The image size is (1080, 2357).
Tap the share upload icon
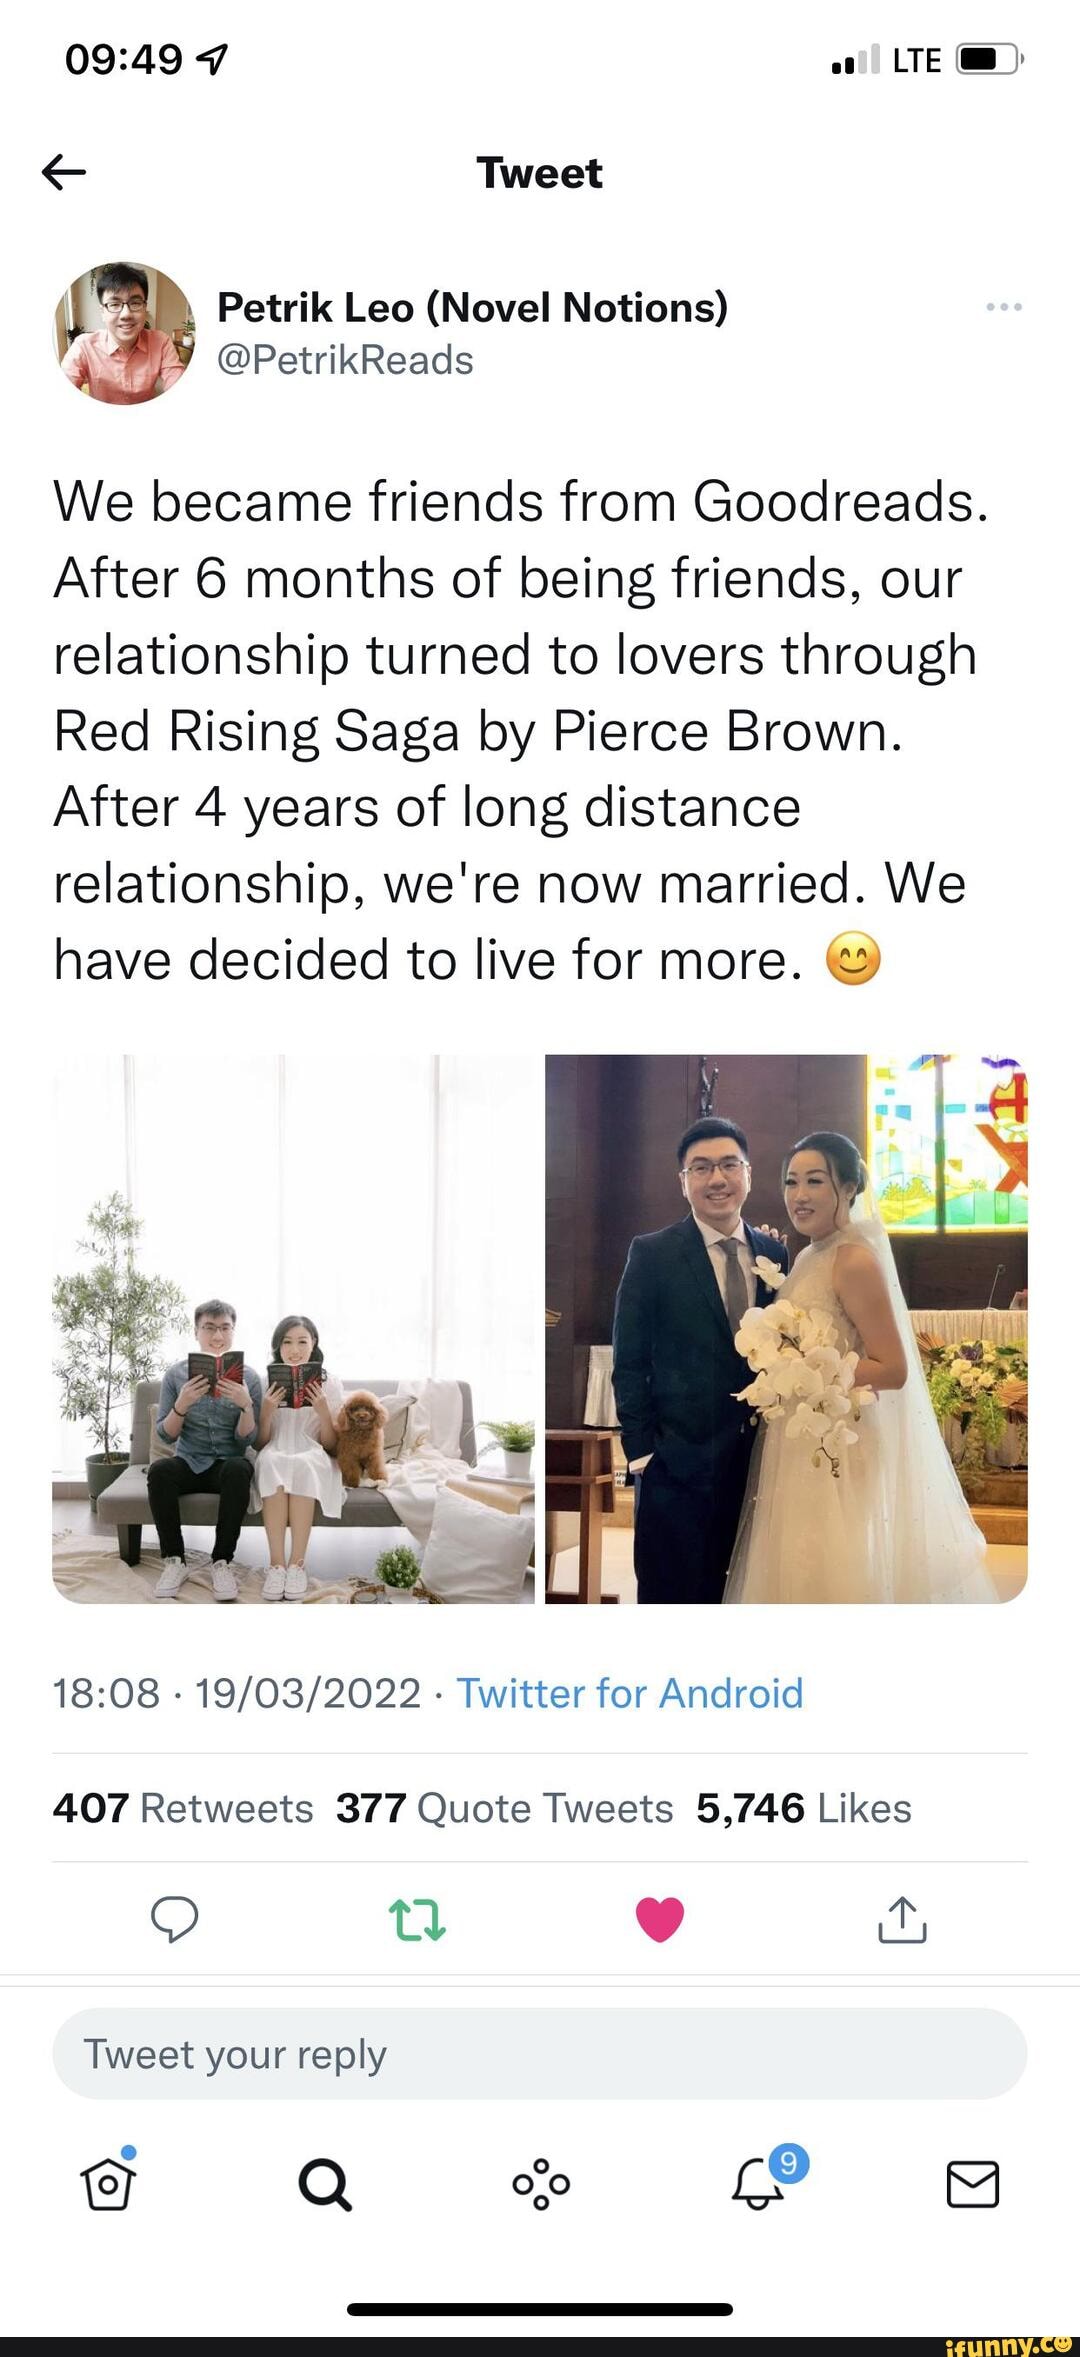click(902, 1919)
